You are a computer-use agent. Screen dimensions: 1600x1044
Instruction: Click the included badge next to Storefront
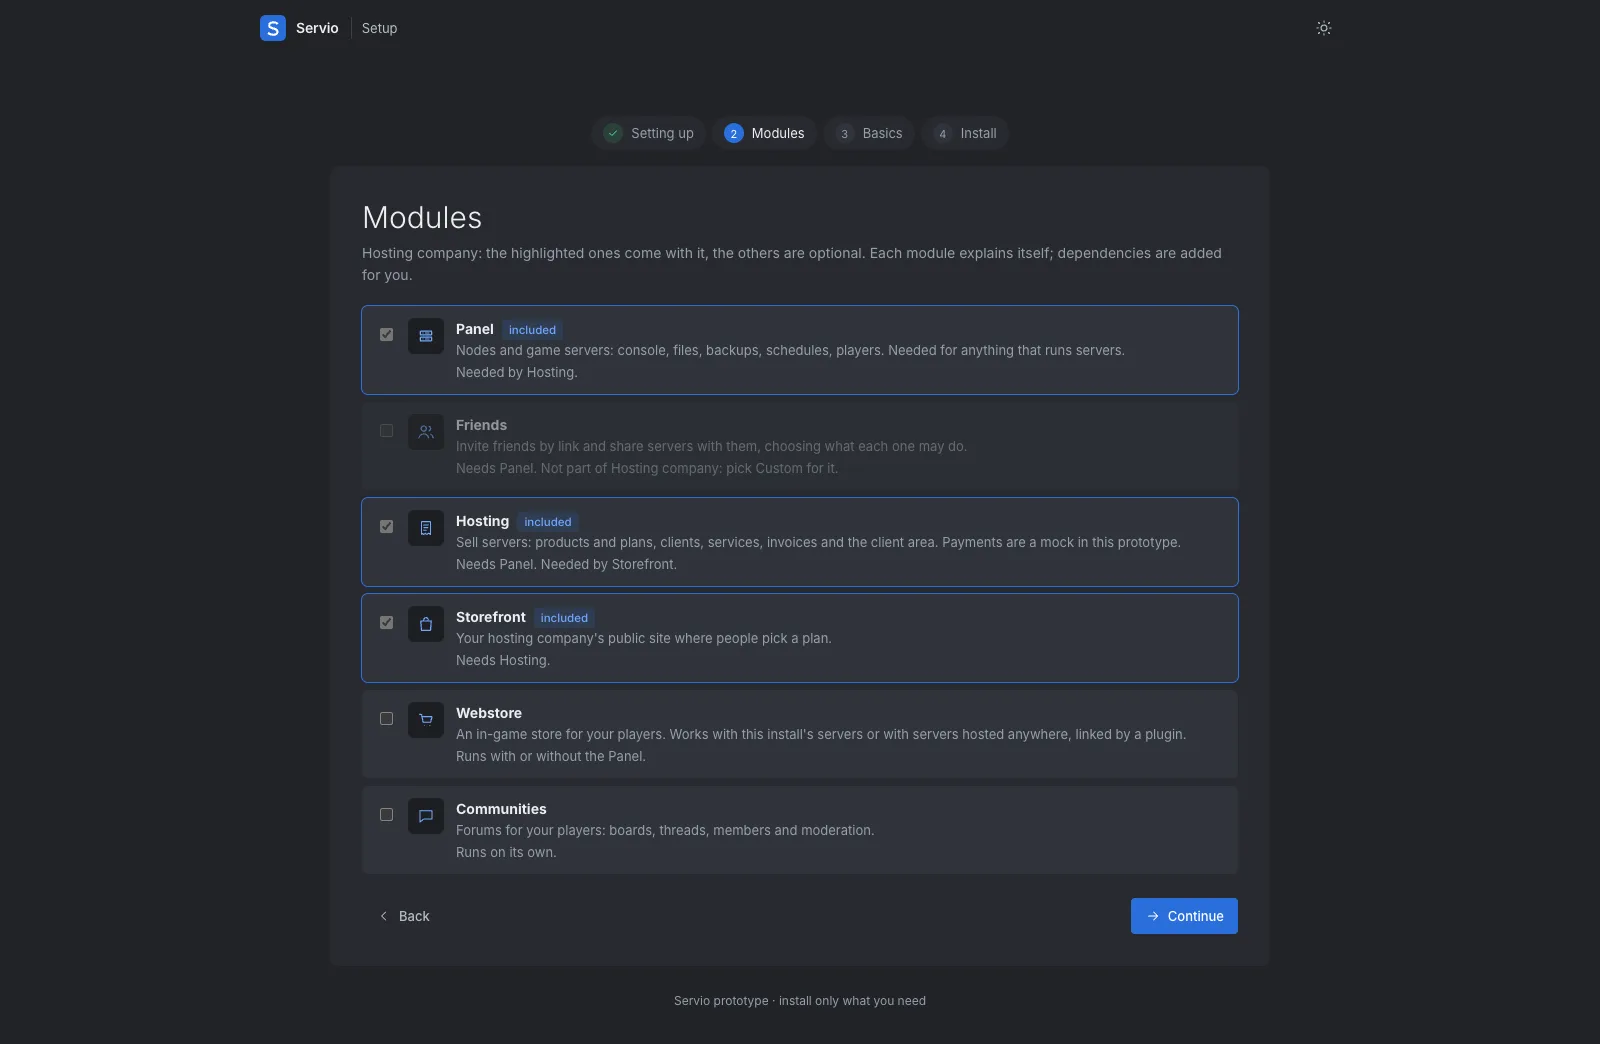tap(564, 618)
